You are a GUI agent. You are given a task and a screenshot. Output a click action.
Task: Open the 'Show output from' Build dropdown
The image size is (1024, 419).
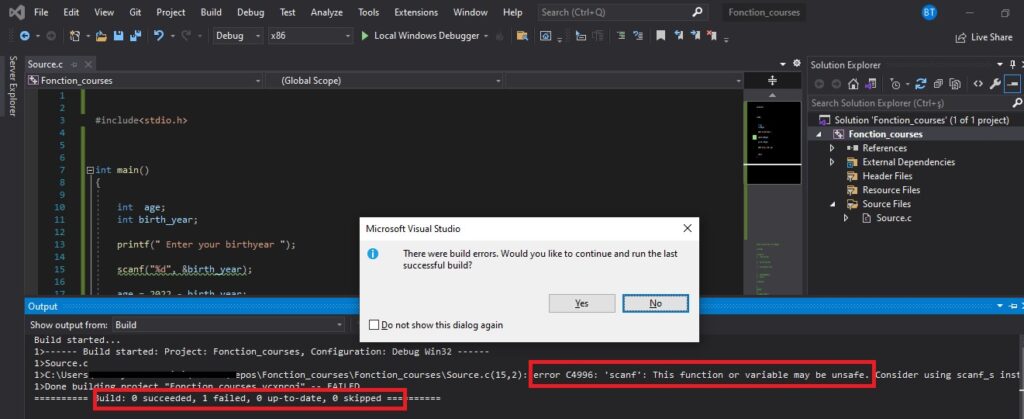click(229, 324)
